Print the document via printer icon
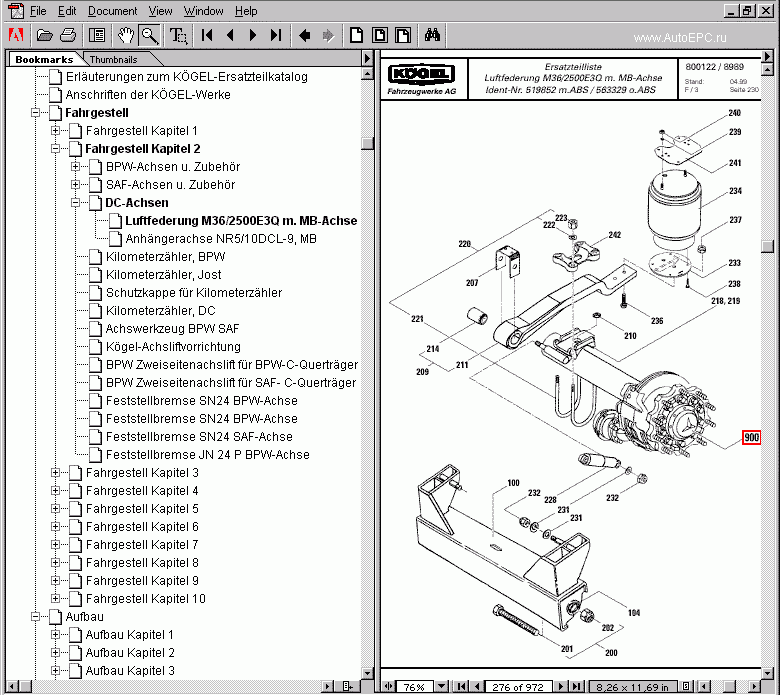780x695 pixels. pyautogui.click(x=68, y=35)
